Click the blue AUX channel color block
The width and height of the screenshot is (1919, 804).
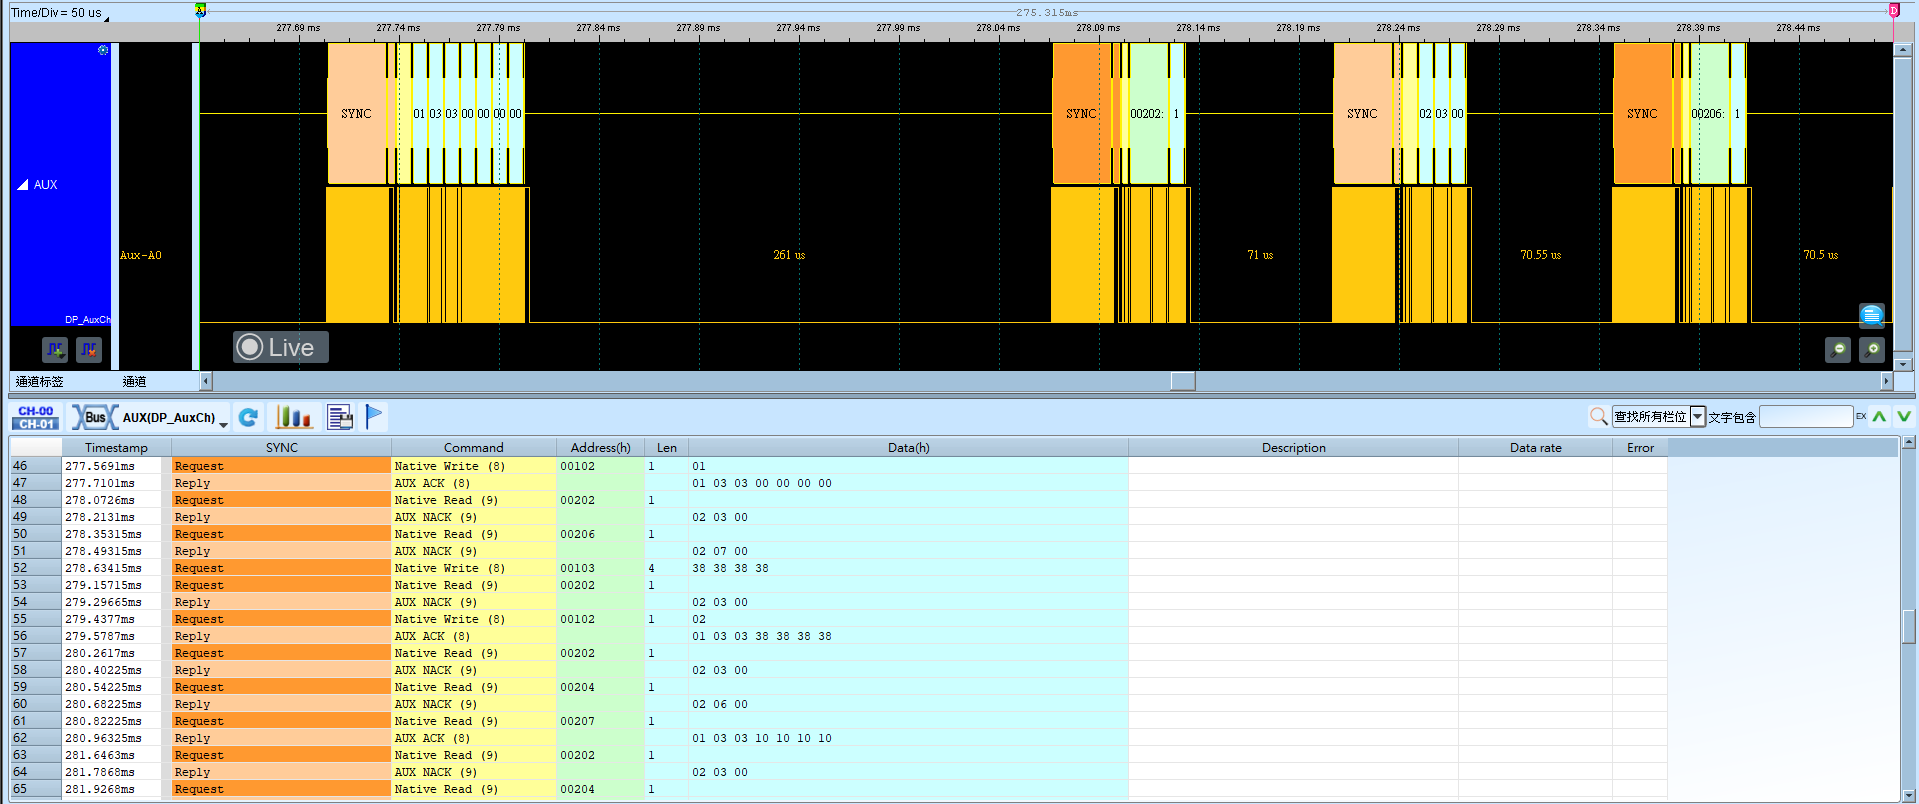[x=61, y=184]
